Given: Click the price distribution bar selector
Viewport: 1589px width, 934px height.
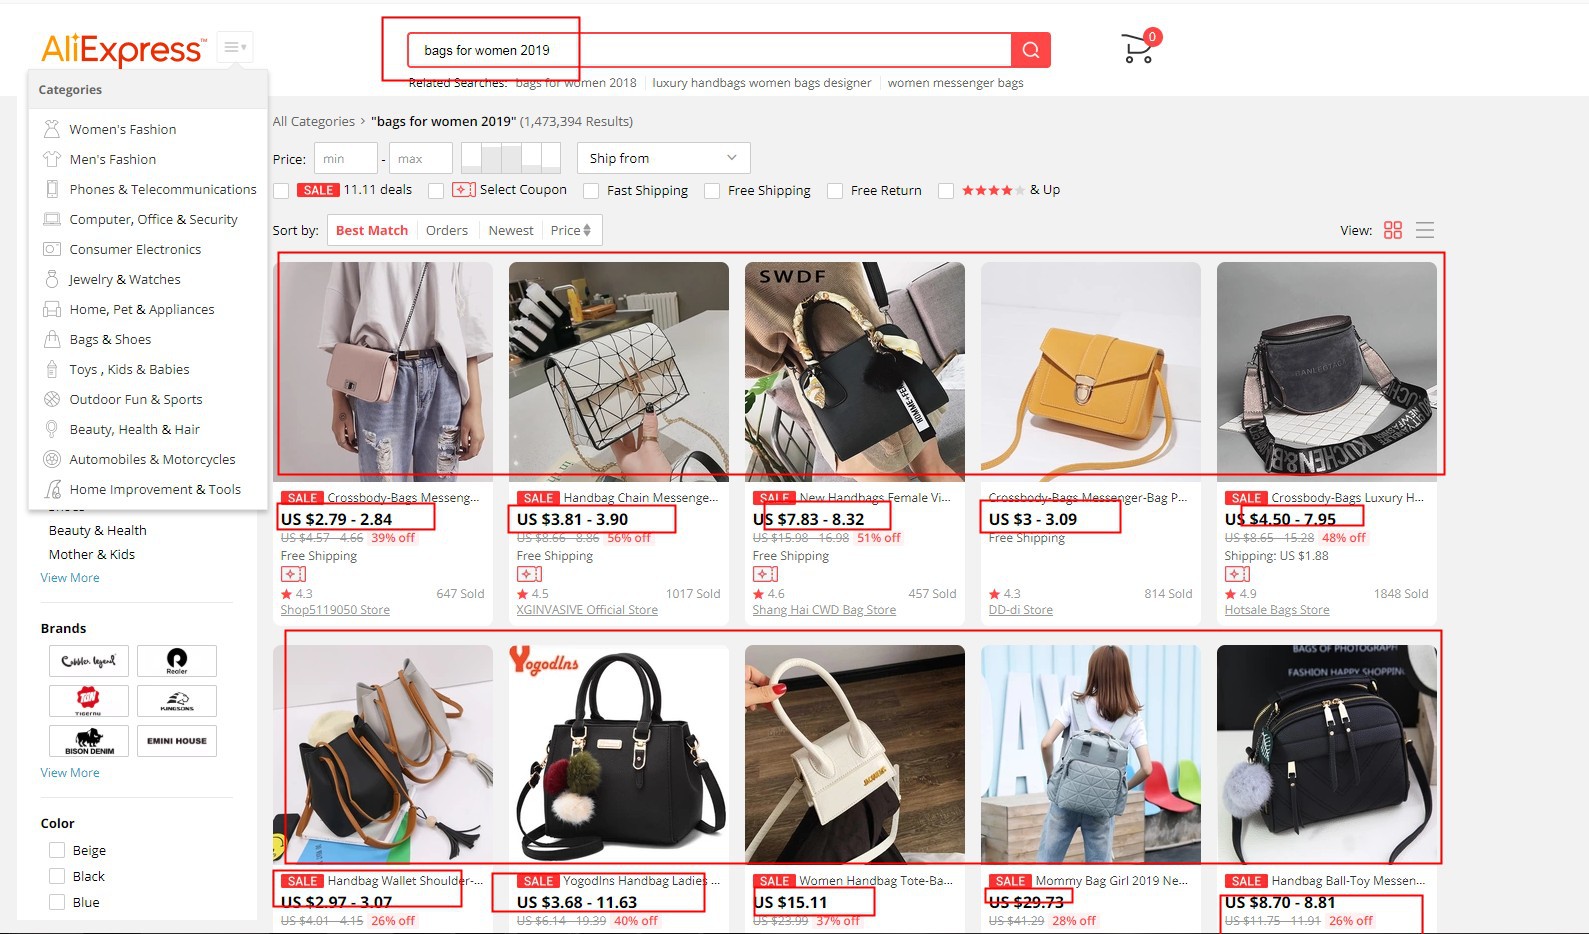Looking at the screenshot, I should pyautogui.click(x=510, y=158).
